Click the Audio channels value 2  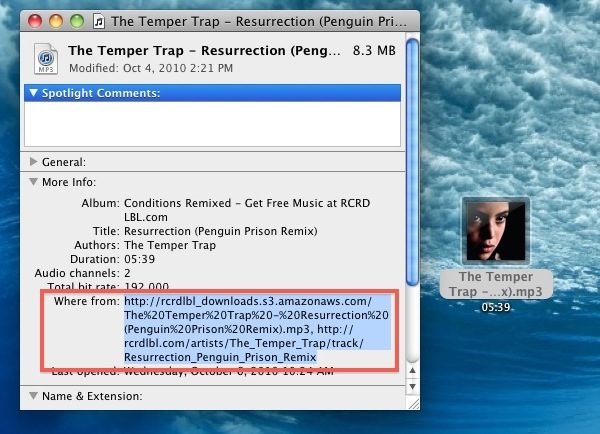pyautogui.click(x=127, y=273)
